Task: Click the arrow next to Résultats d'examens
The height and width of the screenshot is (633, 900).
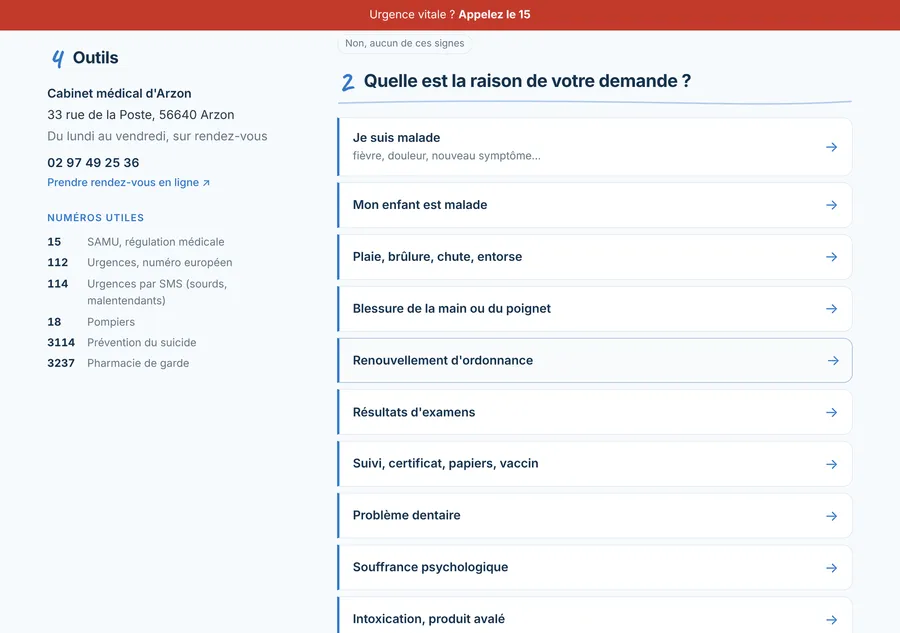Action: [831, 413]
